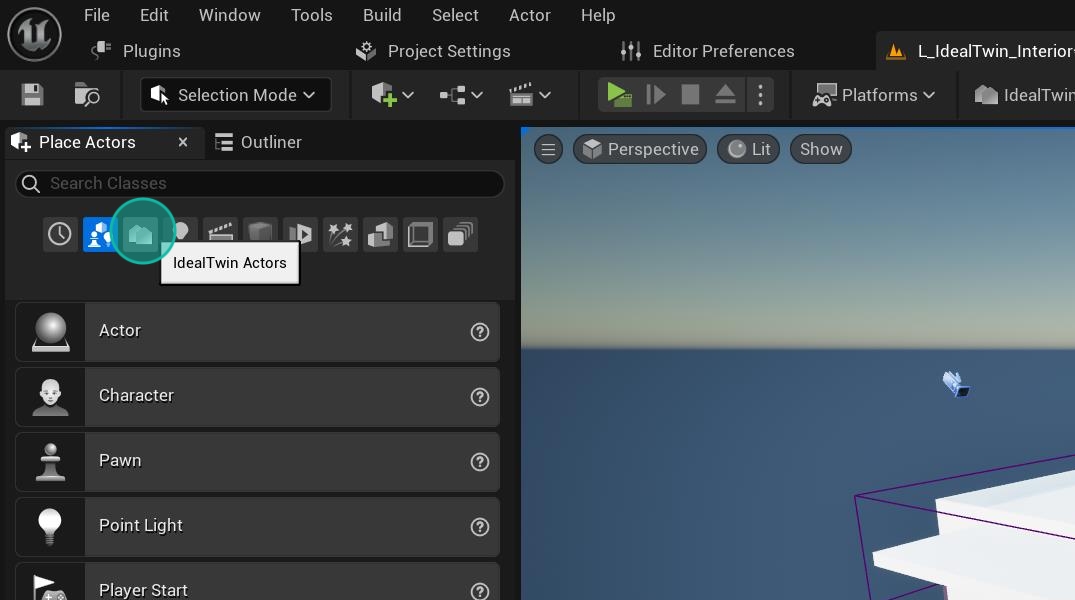The width and height of the screenshot is (1075, 600).
Task: Select the Player Start class row
Action: point(257,581)
